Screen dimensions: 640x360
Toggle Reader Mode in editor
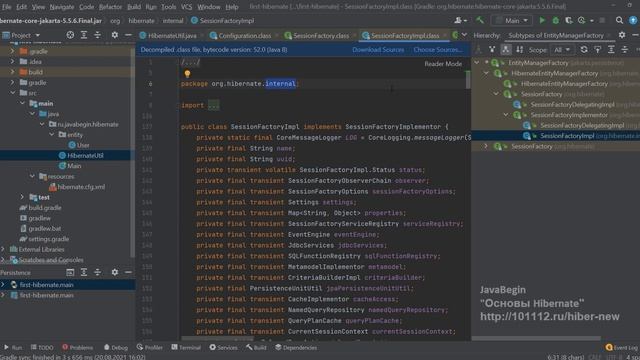click(x=443, y=64)
